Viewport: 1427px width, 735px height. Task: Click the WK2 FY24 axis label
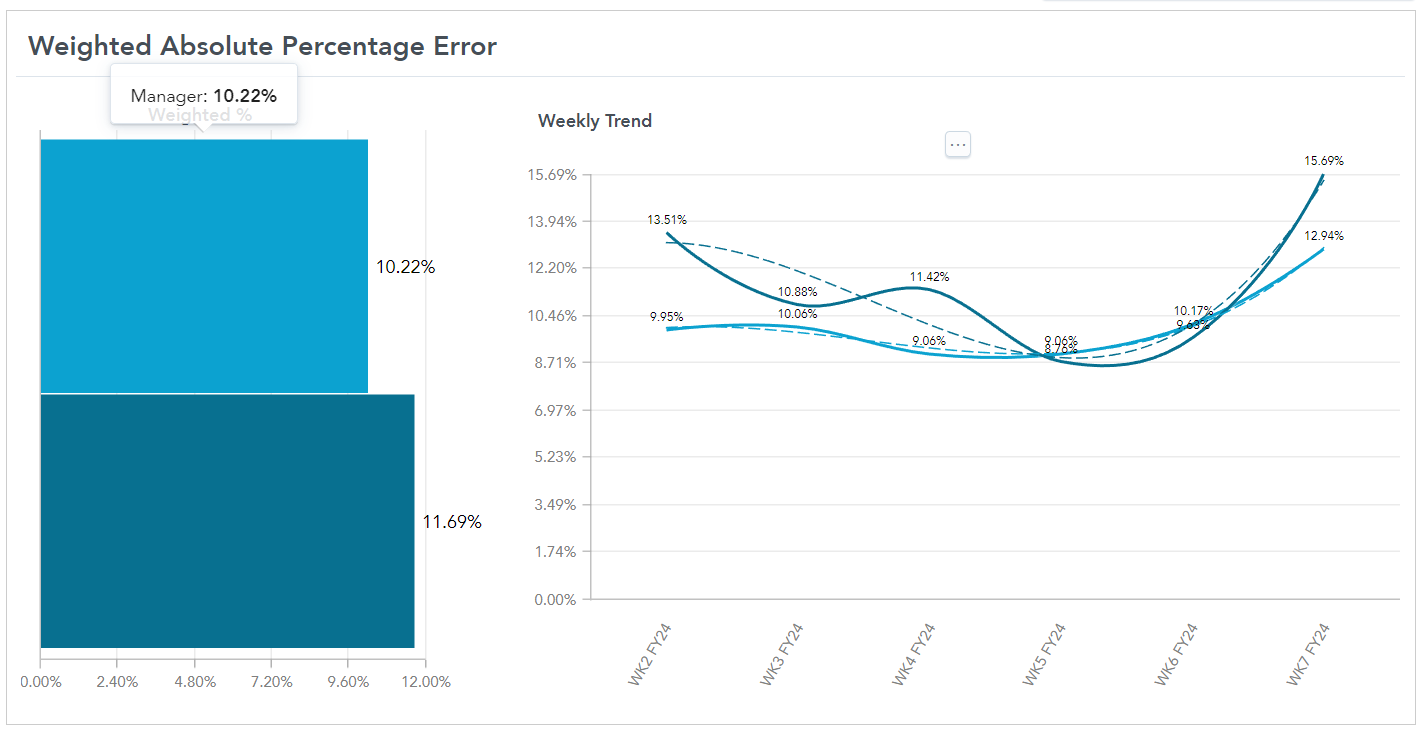[x=649, y=654]
